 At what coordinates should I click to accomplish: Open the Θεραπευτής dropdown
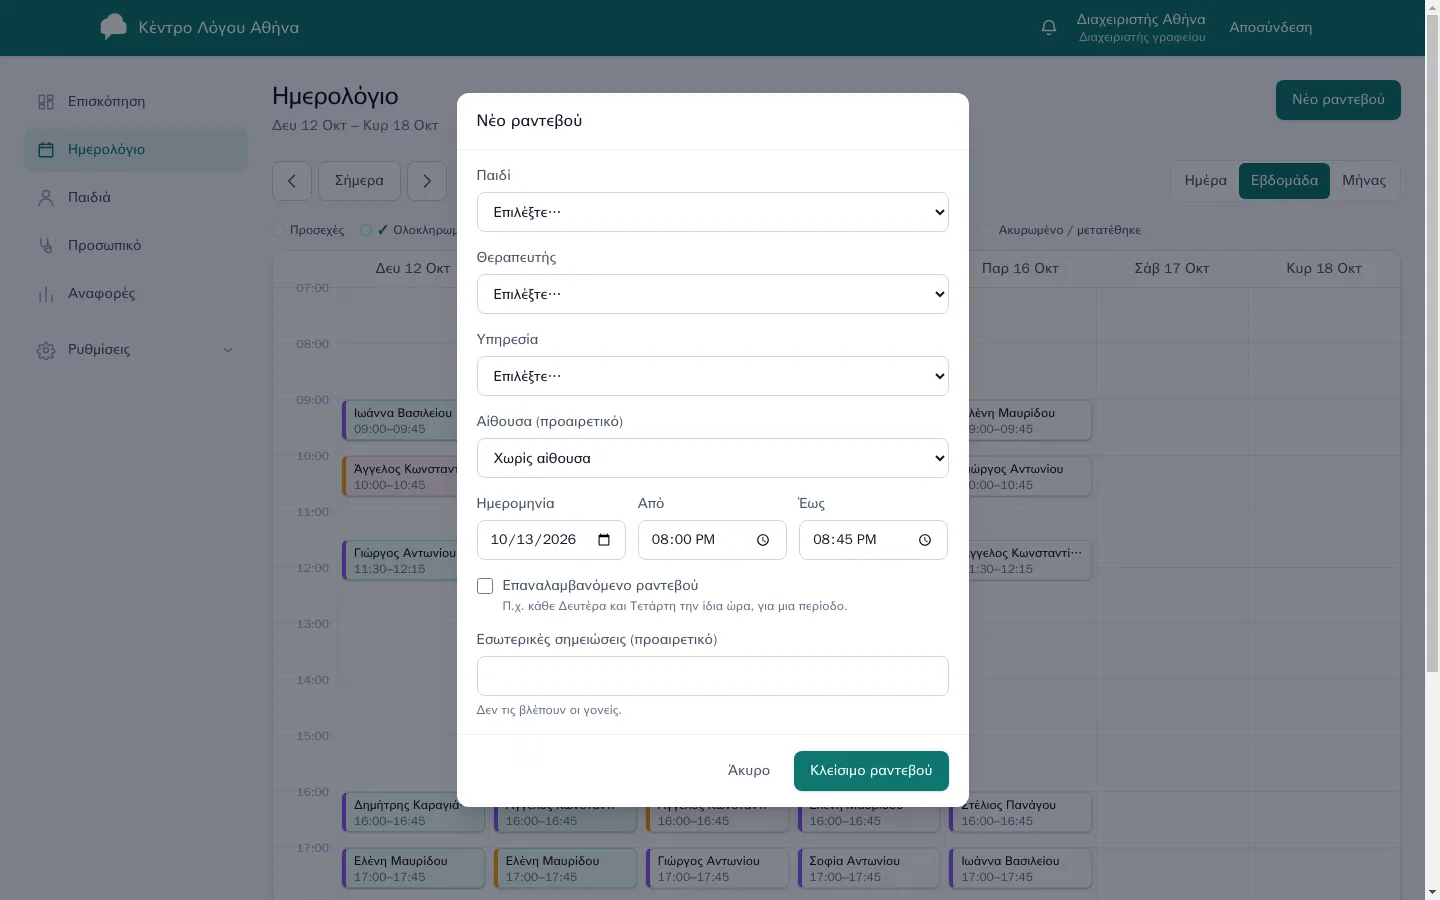[x=713, y=294]
